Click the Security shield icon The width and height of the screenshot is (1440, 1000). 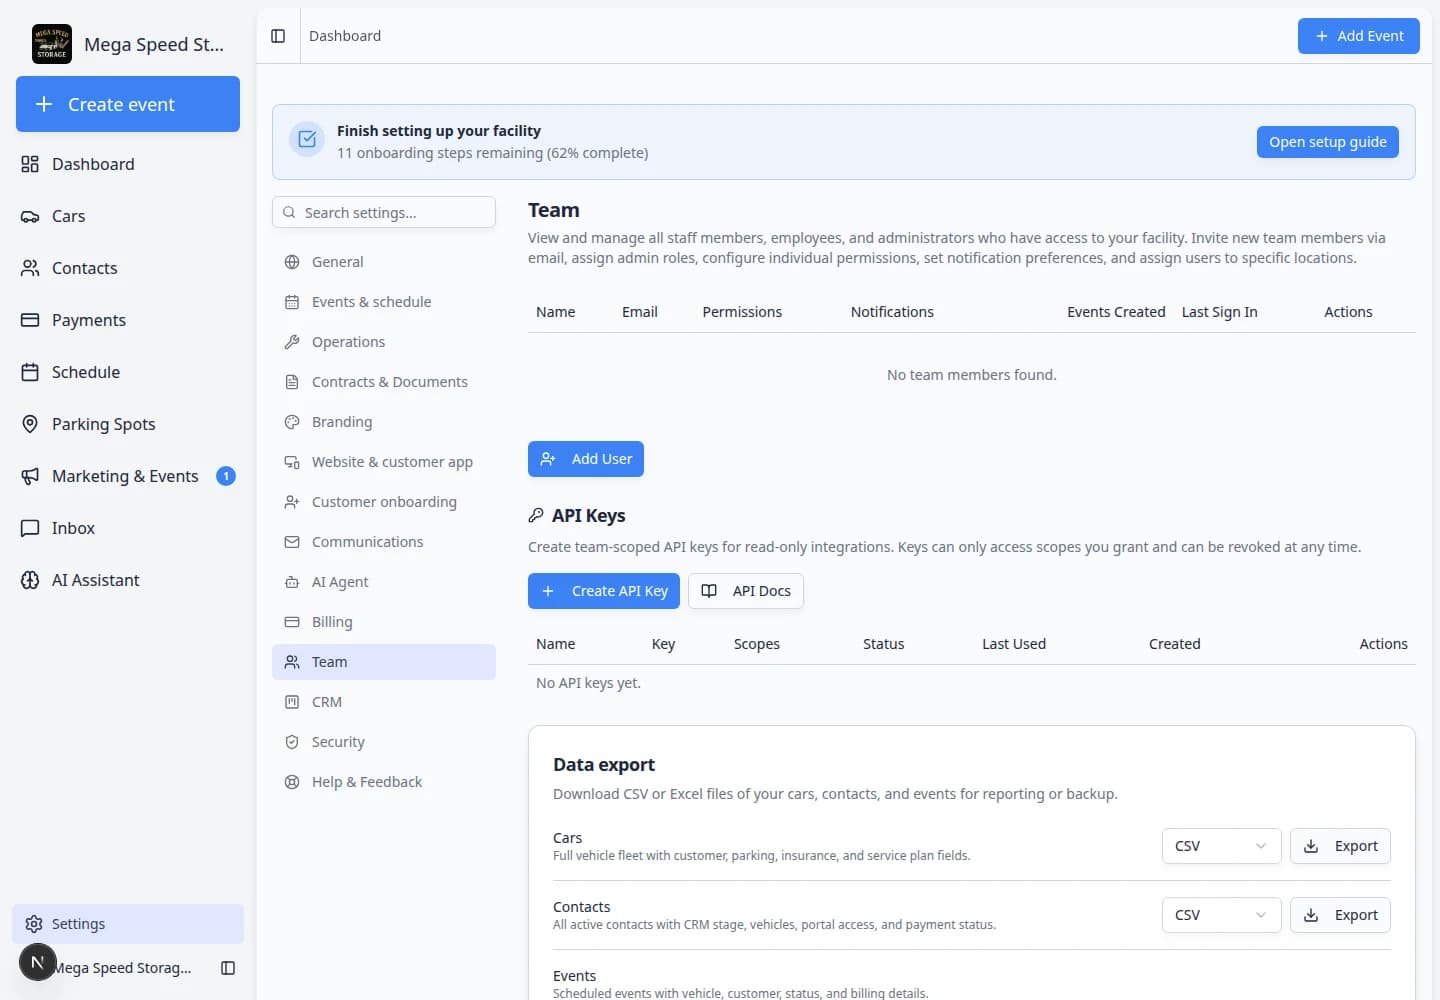coord(292,742)
